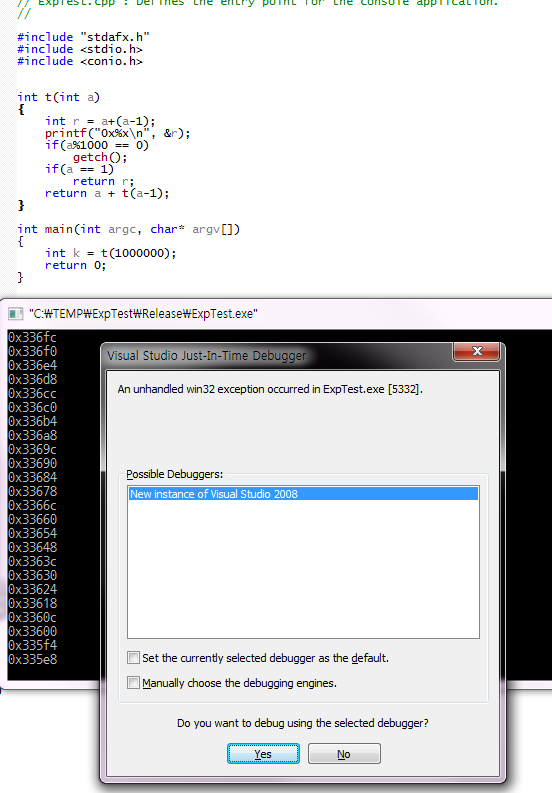Click the 'int k = t(1000000);' line
Image resolution: width=552 pixels, height=793 pixels.
(111, 253)
